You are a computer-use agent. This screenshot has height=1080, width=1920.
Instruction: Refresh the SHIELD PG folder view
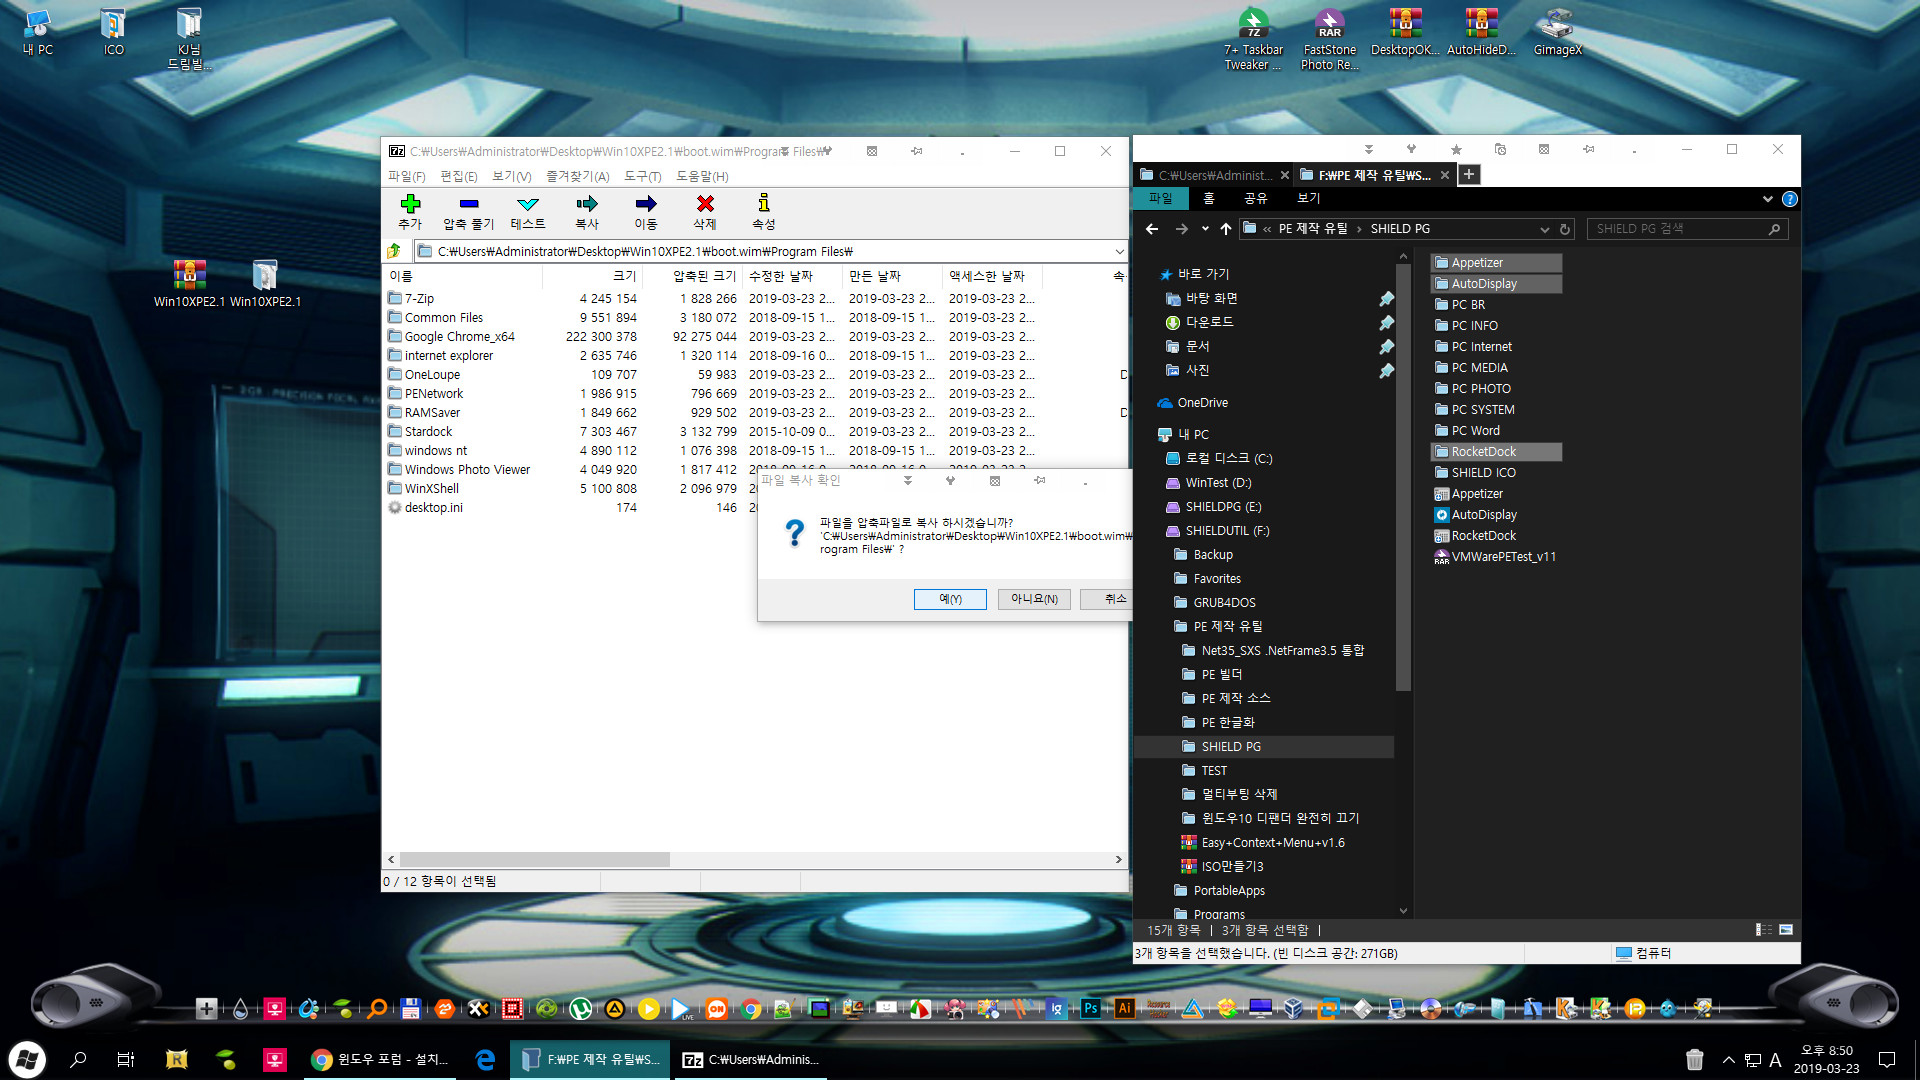click(x=1565, y=229)
